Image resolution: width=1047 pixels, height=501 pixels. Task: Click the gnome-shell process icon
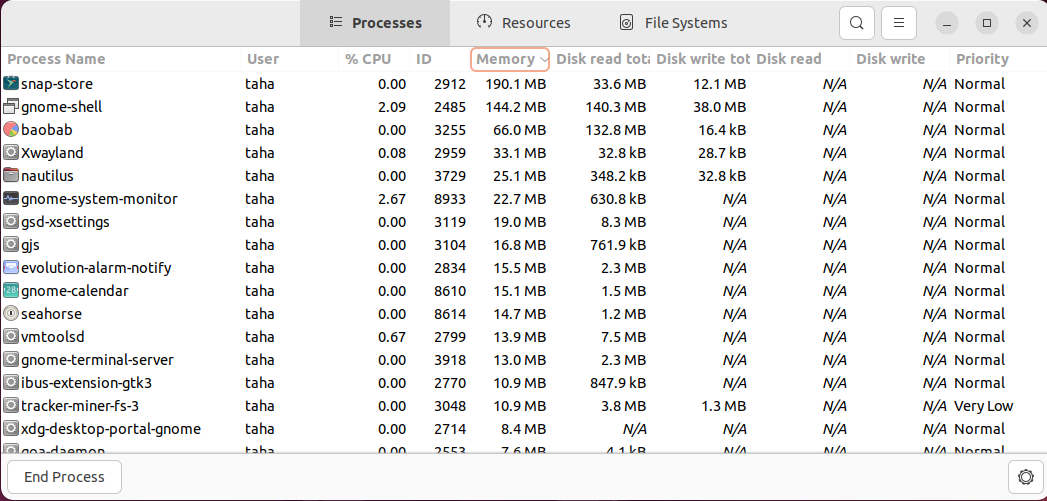pyautogui.click(x=11, y=107)
